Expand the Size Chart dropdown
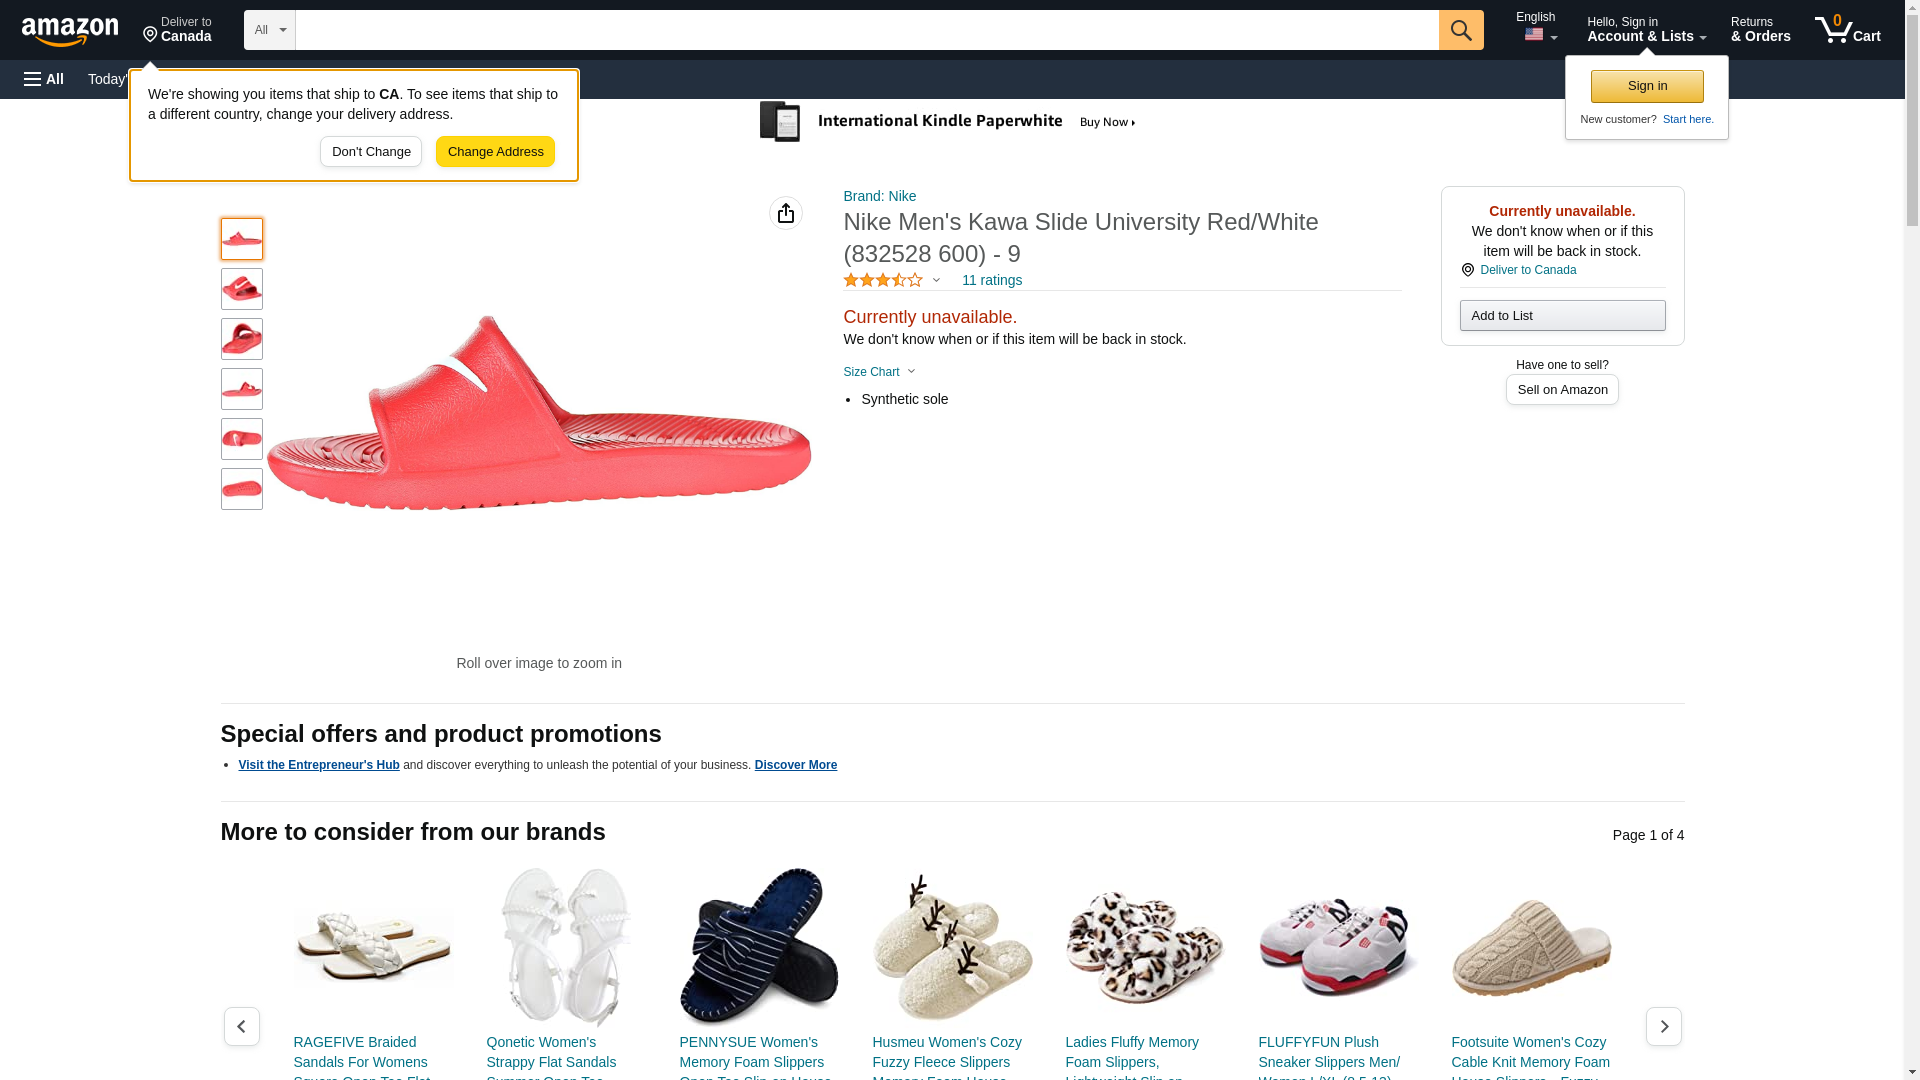This screenshot has height=1080, width=1920. pyautogui.click(x=879, y=372)
